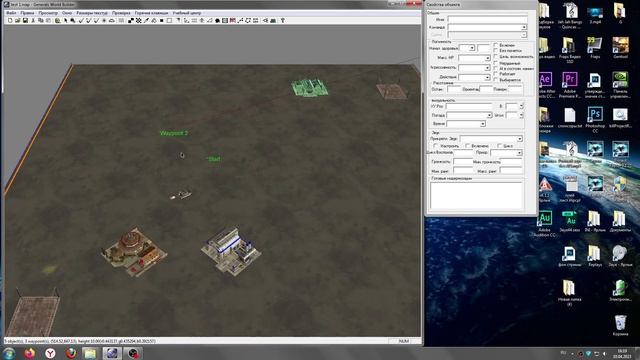The image size is (640, 360).
Task: Click the Готовые модернизации list box
Action: (476, 196)
